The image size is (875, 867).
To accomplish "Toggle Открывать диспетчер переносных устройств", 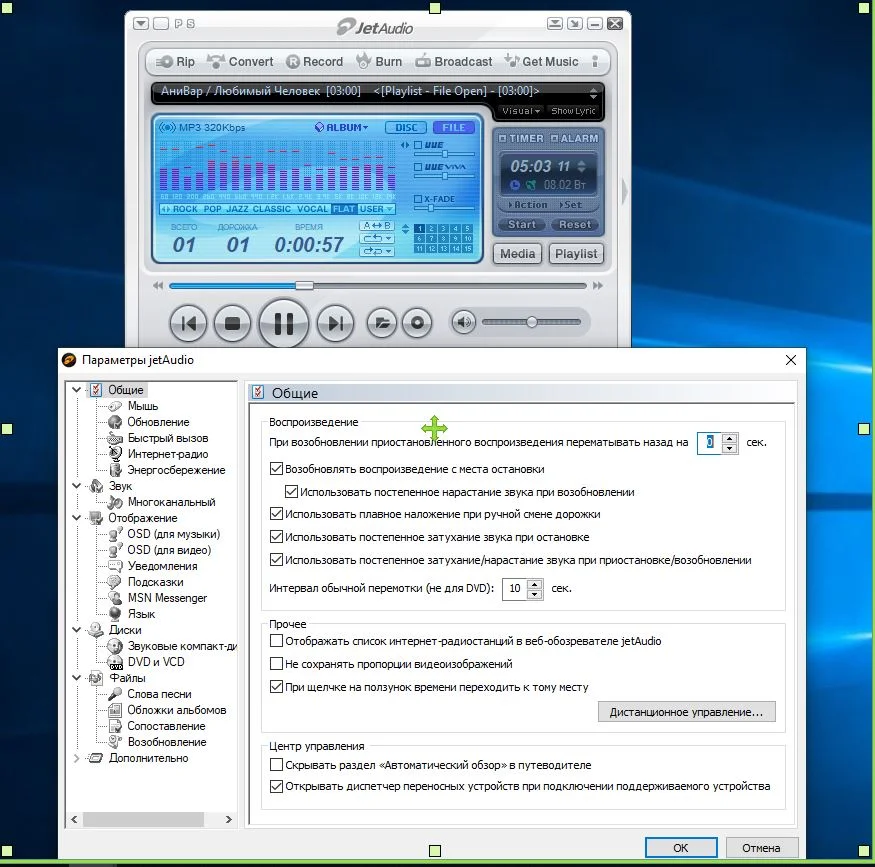I will click(x=276, y=786).
